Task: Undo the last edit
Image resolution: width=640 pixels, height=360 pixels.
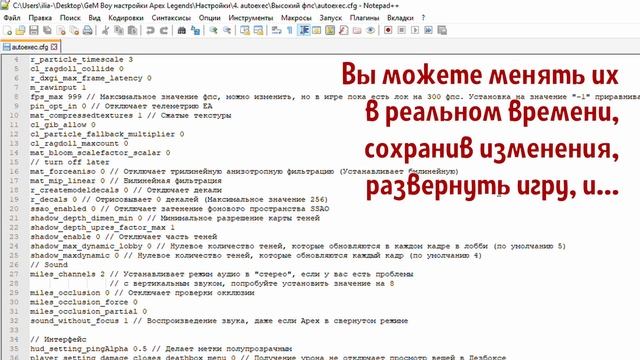Action: pyautogui.click(x=150, y=30)
